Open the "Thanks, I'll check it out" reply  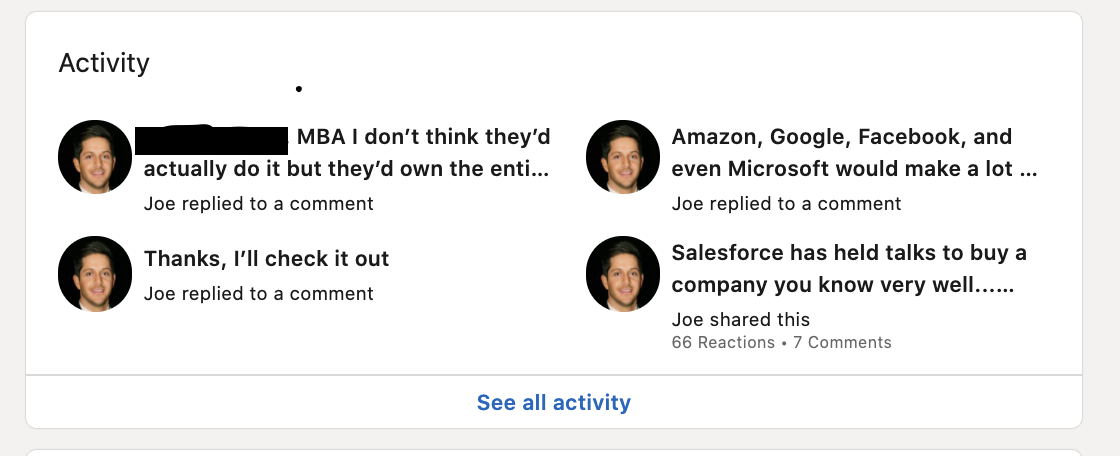pos(266,259)
